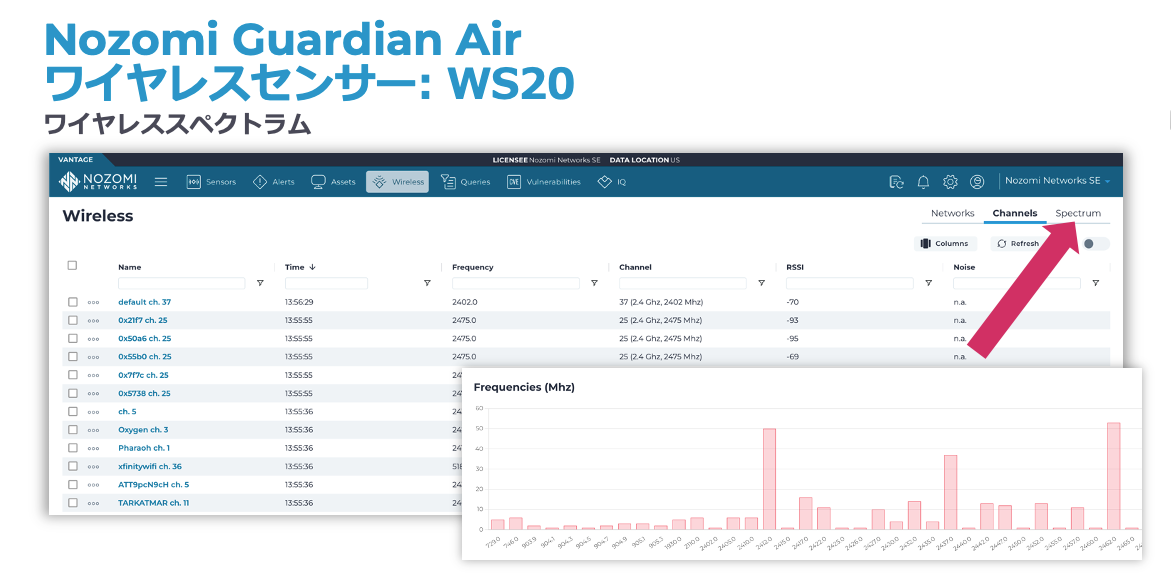Sort by the Time column

(299, 266)
